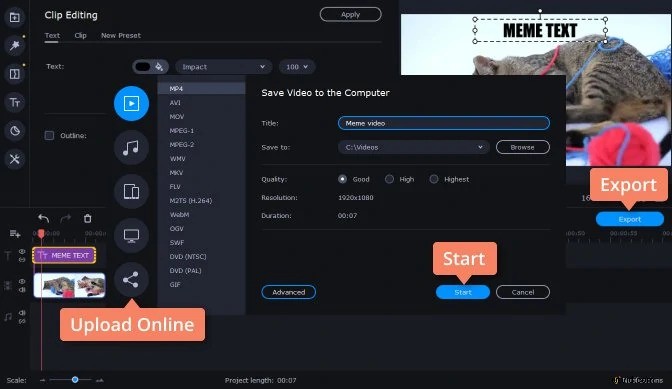Zoom out timeline scale icon
672x389 pixels.
pyautogui.click(x=42, y=380)
